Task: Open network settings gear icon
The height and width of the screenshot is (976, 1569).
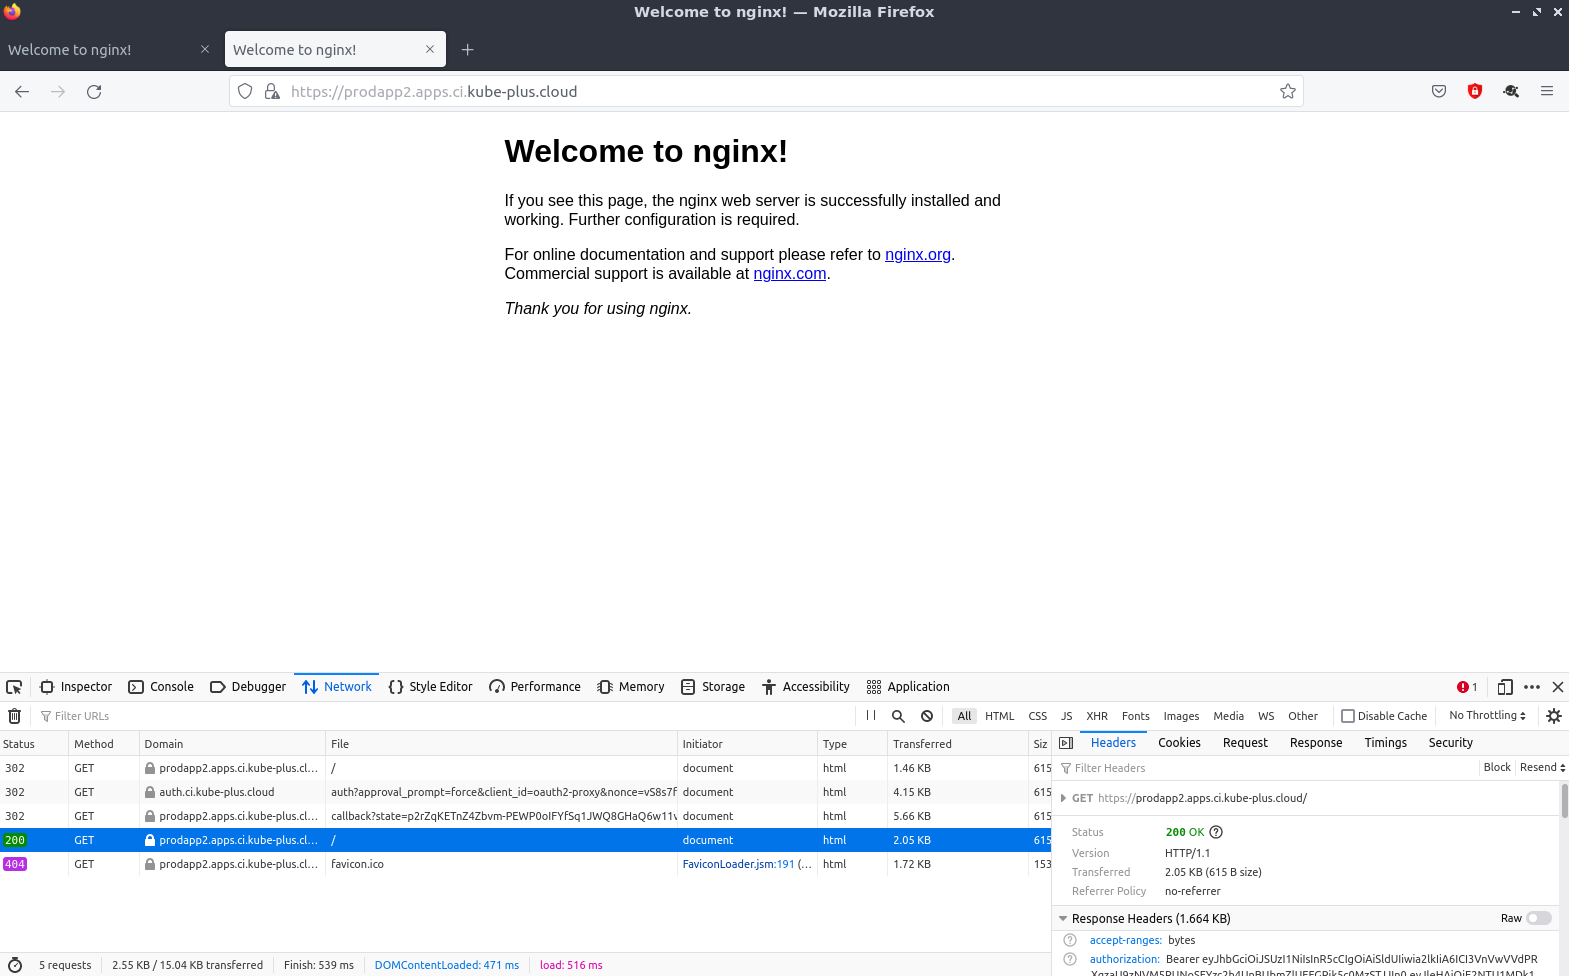Action: tap(1554, 716)
